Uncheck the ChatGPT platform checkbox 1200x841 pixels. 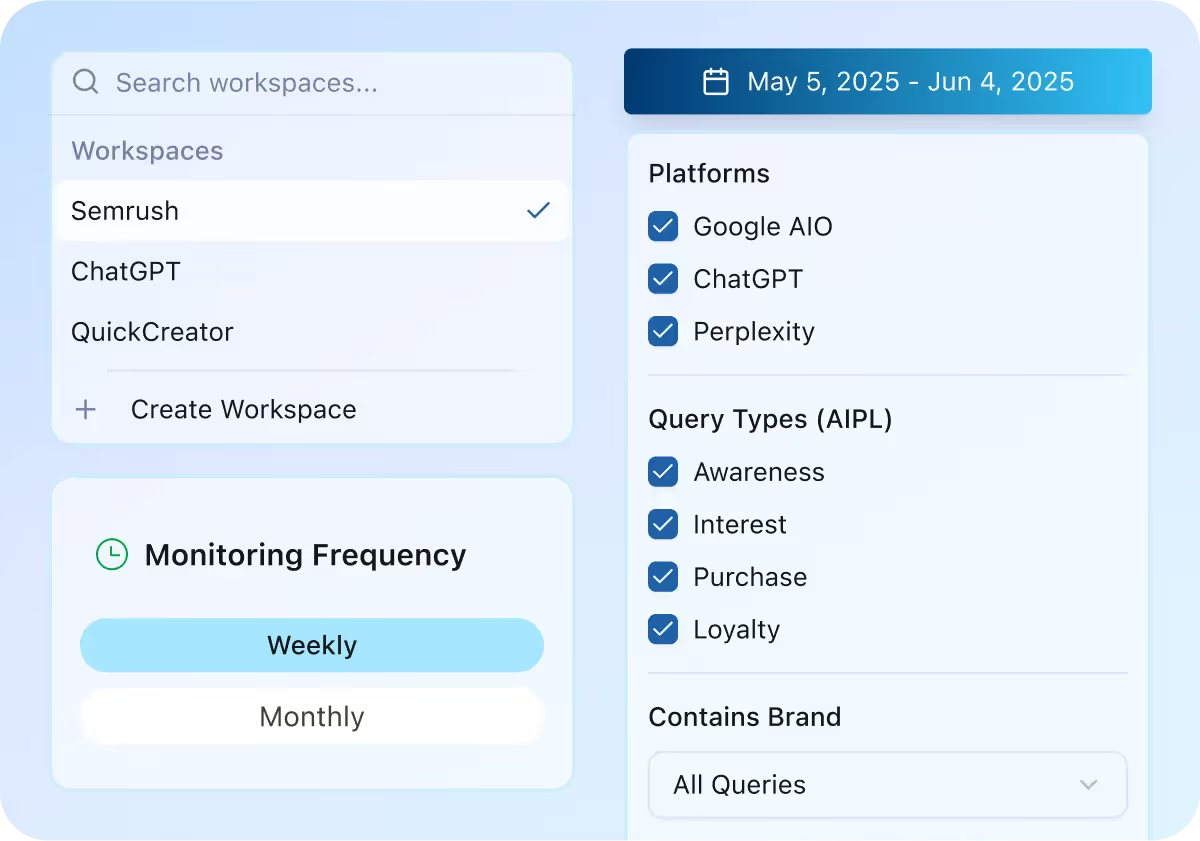(x=663, y=279)
